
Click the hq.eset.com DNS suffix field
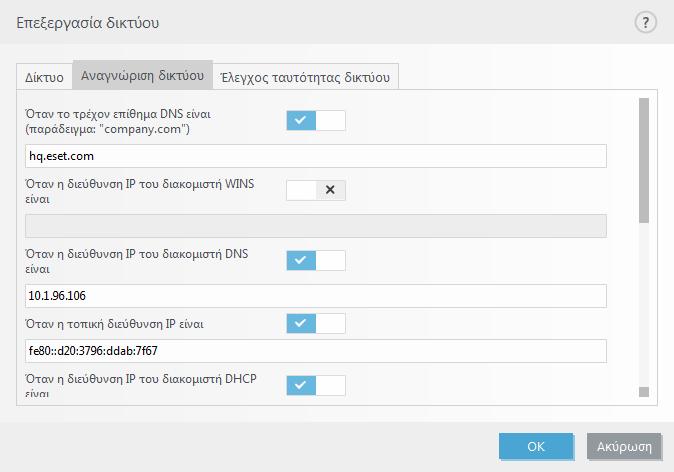316,156
